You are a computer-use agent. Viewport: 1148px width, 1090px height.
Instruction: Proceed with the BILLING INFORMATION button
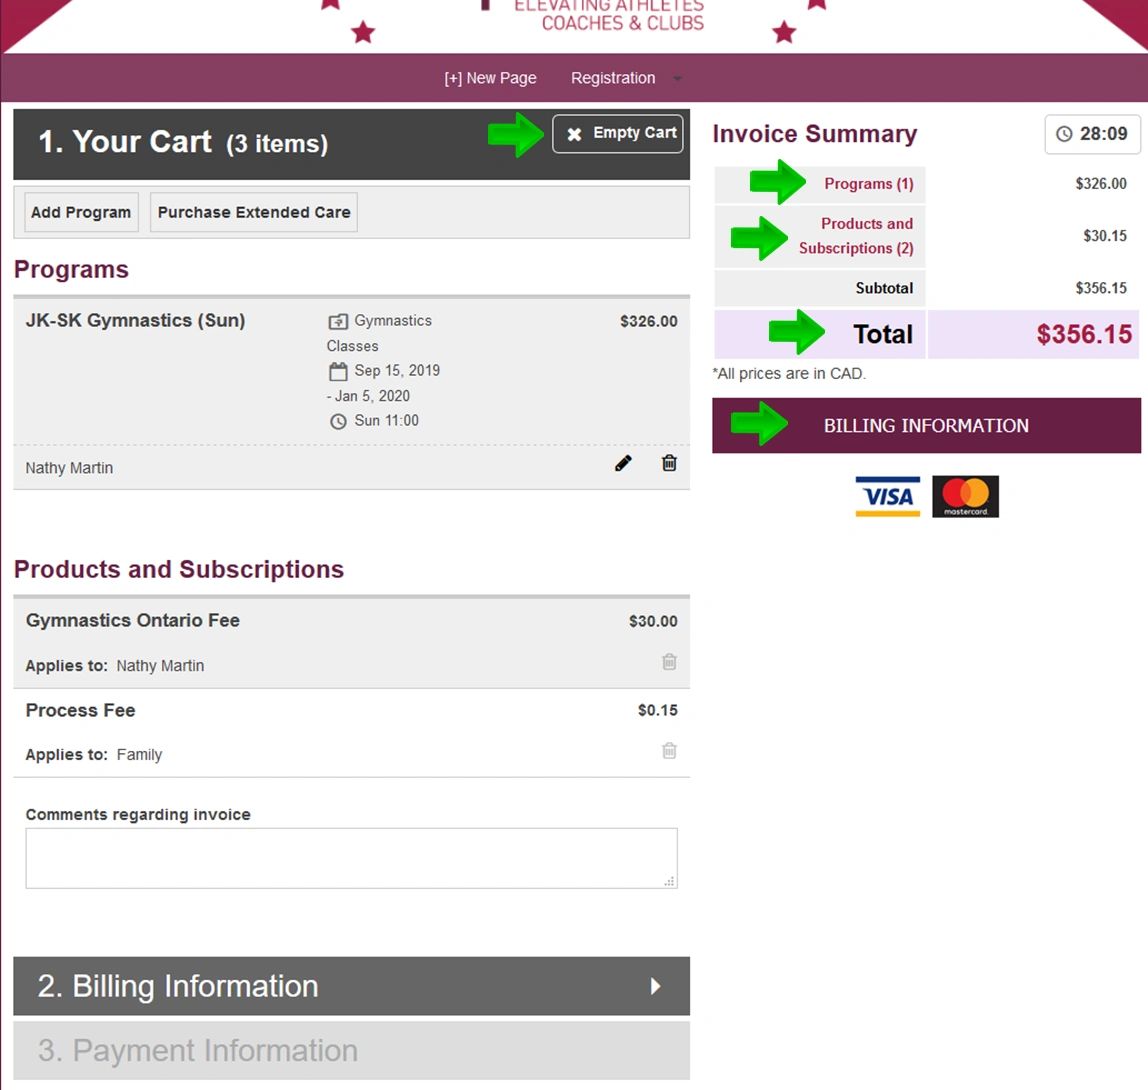click(926, 426)
